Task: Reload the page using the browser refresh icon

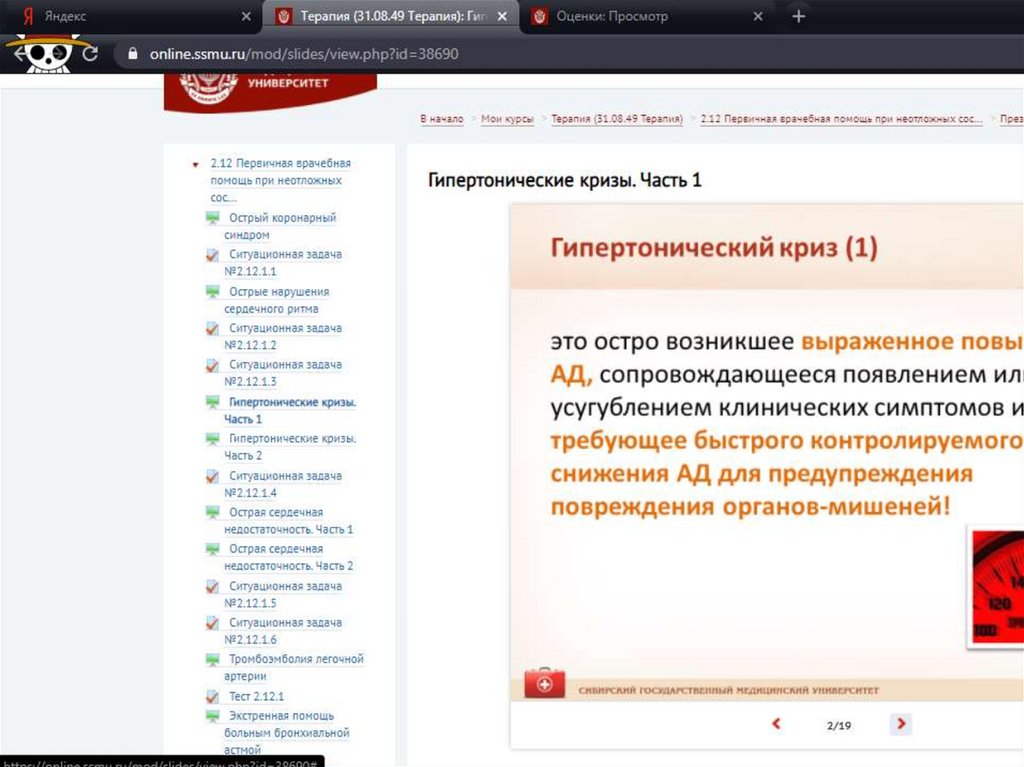Action: [90, 54]
